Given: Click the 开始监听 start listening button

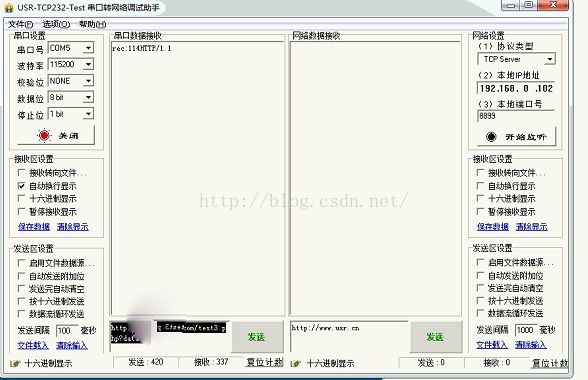Looking at the screenshot, I should (516, 137).
